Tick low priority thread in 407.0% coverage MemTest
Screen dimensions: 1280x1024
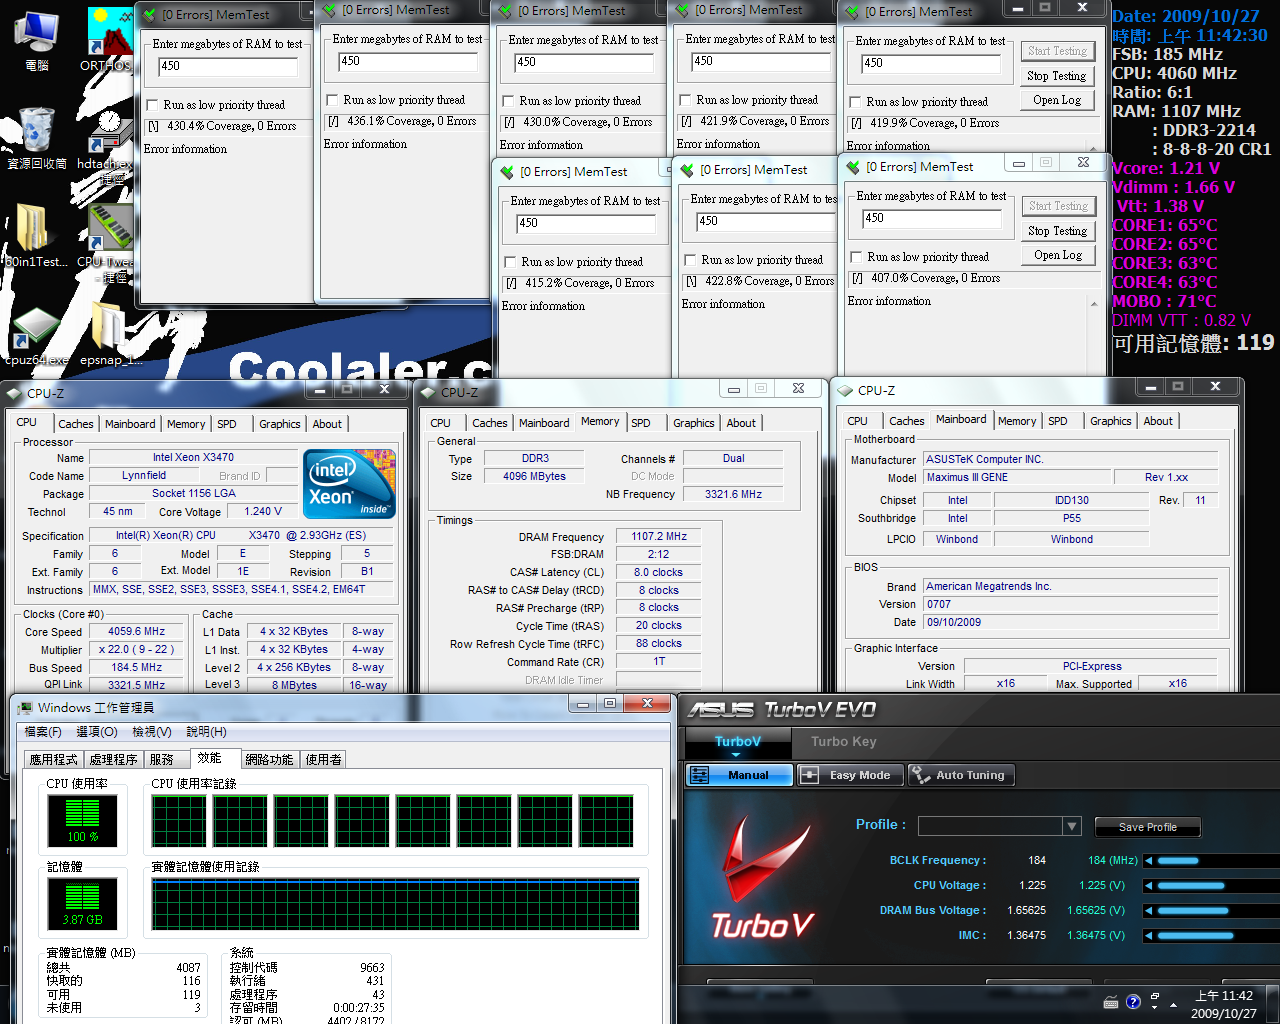click(856, 257)
